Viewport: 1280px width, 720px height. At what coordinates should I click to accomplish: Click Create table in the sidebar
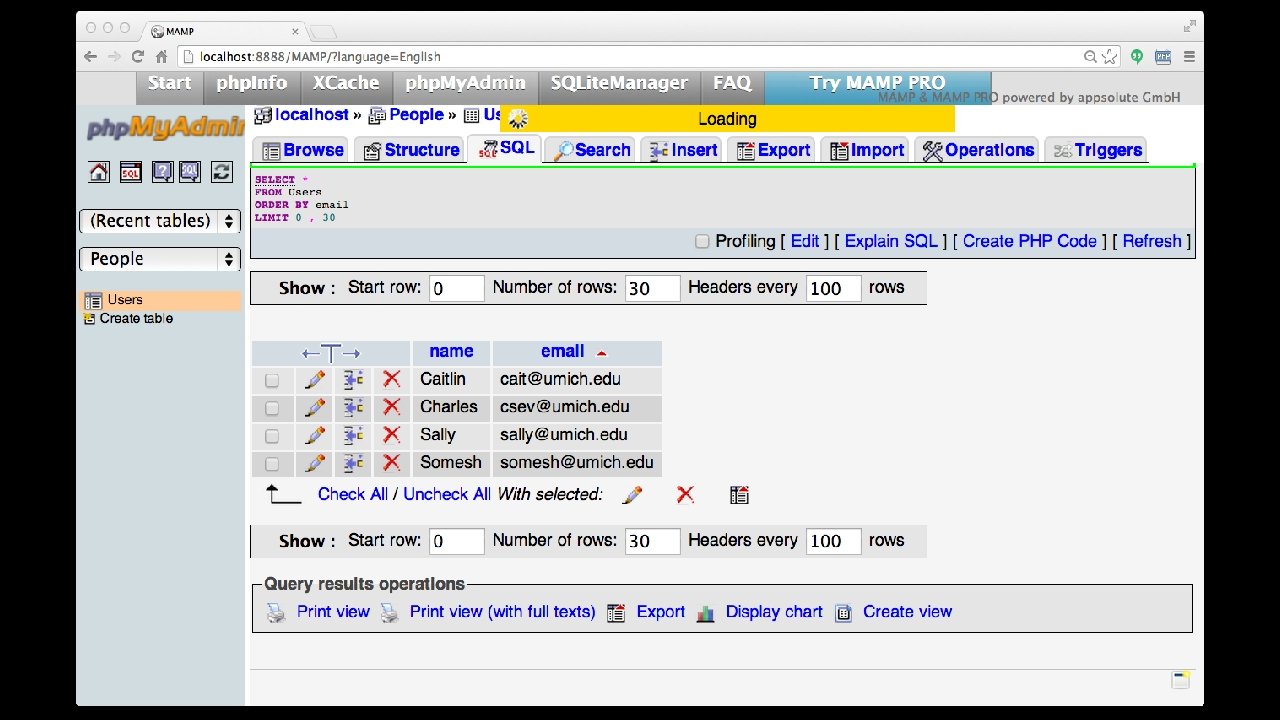[136, 319]
